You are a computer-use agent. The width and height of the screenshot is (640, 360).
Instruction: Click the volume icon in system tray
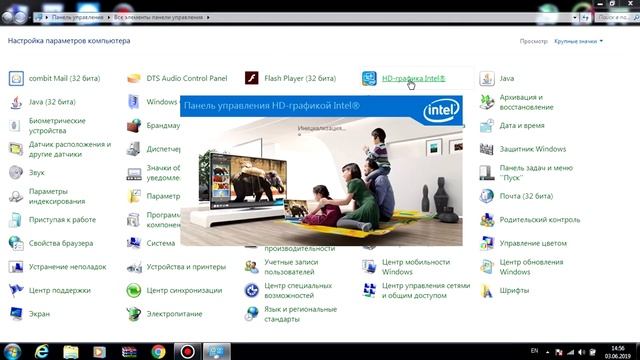582,352
